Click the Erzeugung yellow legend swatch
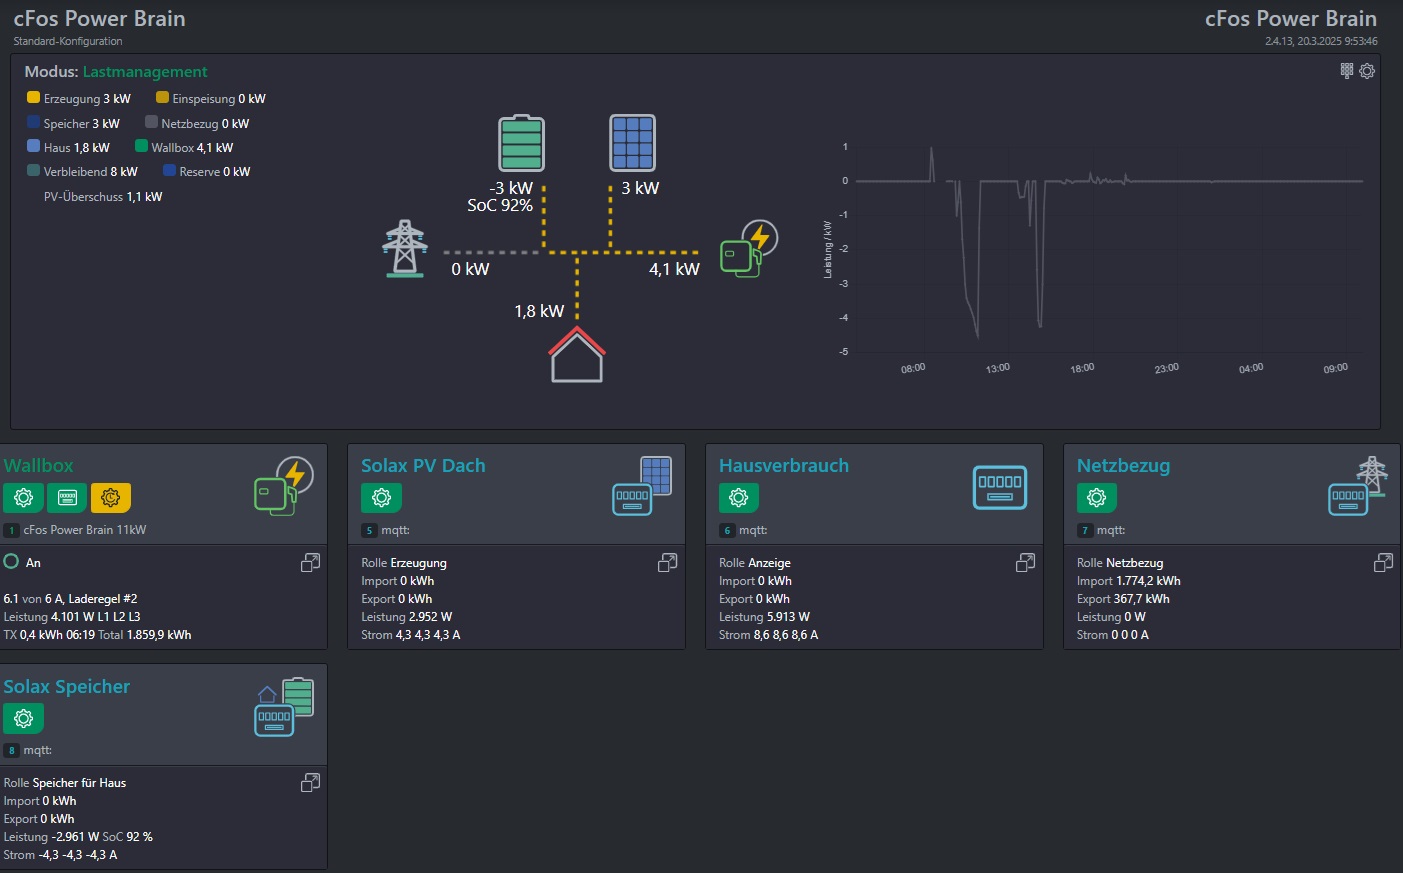 [x=33, y=97]
